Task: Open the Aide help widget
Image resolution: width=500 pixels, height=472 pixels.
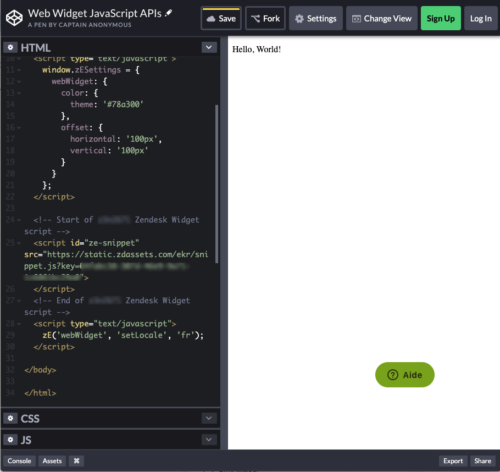Action: coord(405,375)
